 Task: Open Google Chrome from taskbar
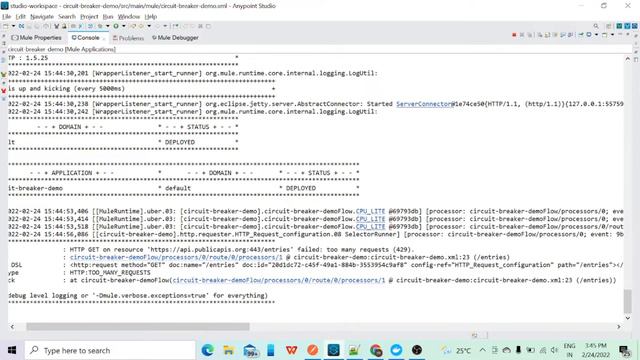point(376,350)
